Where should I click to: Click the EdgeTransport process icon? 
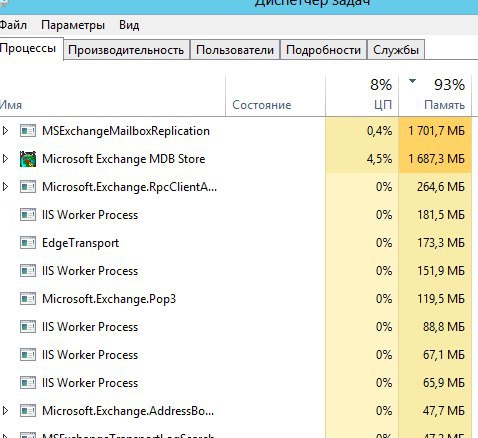(x=28, y=243)
